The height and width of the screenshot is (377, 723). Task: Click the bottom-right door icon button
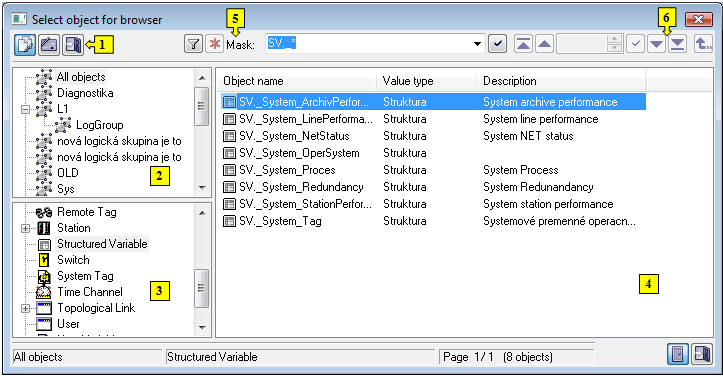tap(677, 354)
